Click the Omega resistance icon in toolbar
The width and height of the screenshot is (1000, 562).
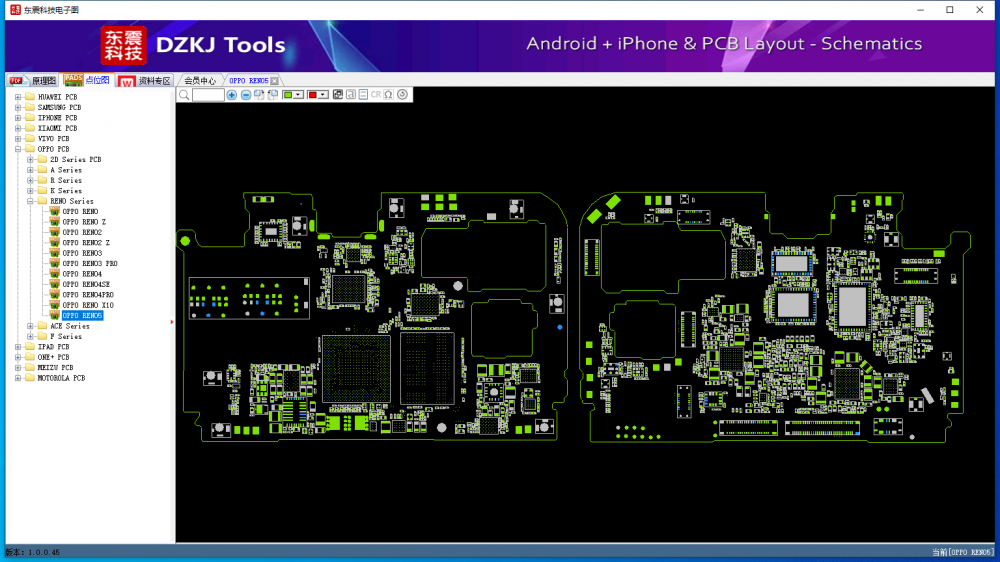coord(388,95)
